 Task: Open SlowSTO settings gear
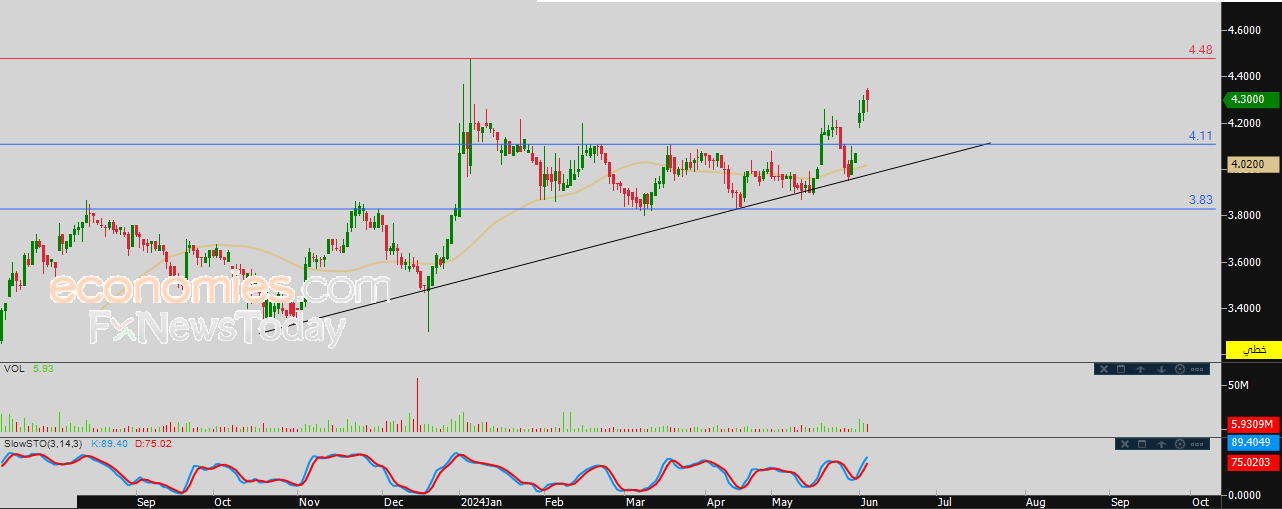coord(1180,444)
